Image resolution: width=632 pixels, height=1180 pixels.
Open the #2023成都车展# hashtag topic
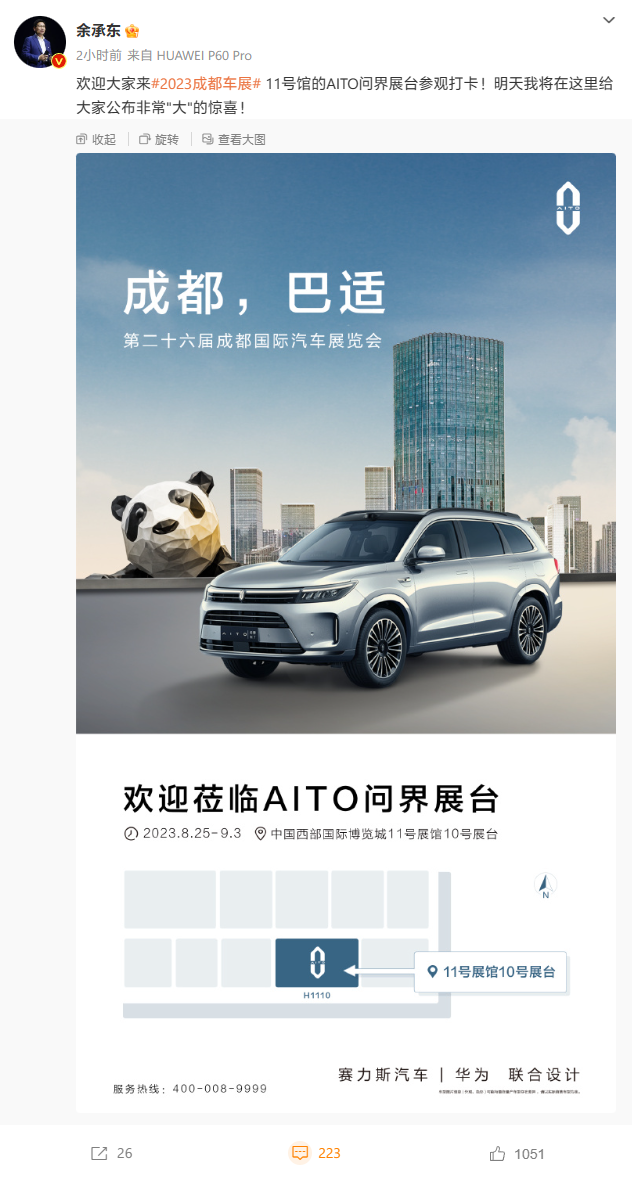[206, 84]
